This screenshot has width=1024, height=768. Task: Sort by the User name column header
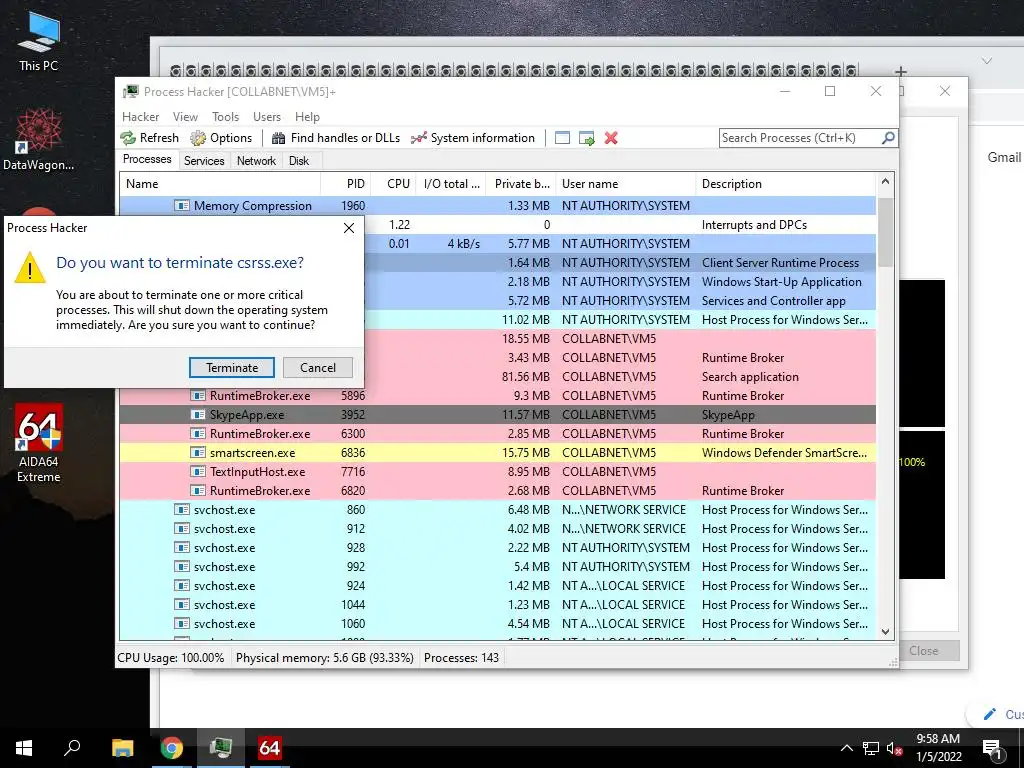[x=626, y=184]
